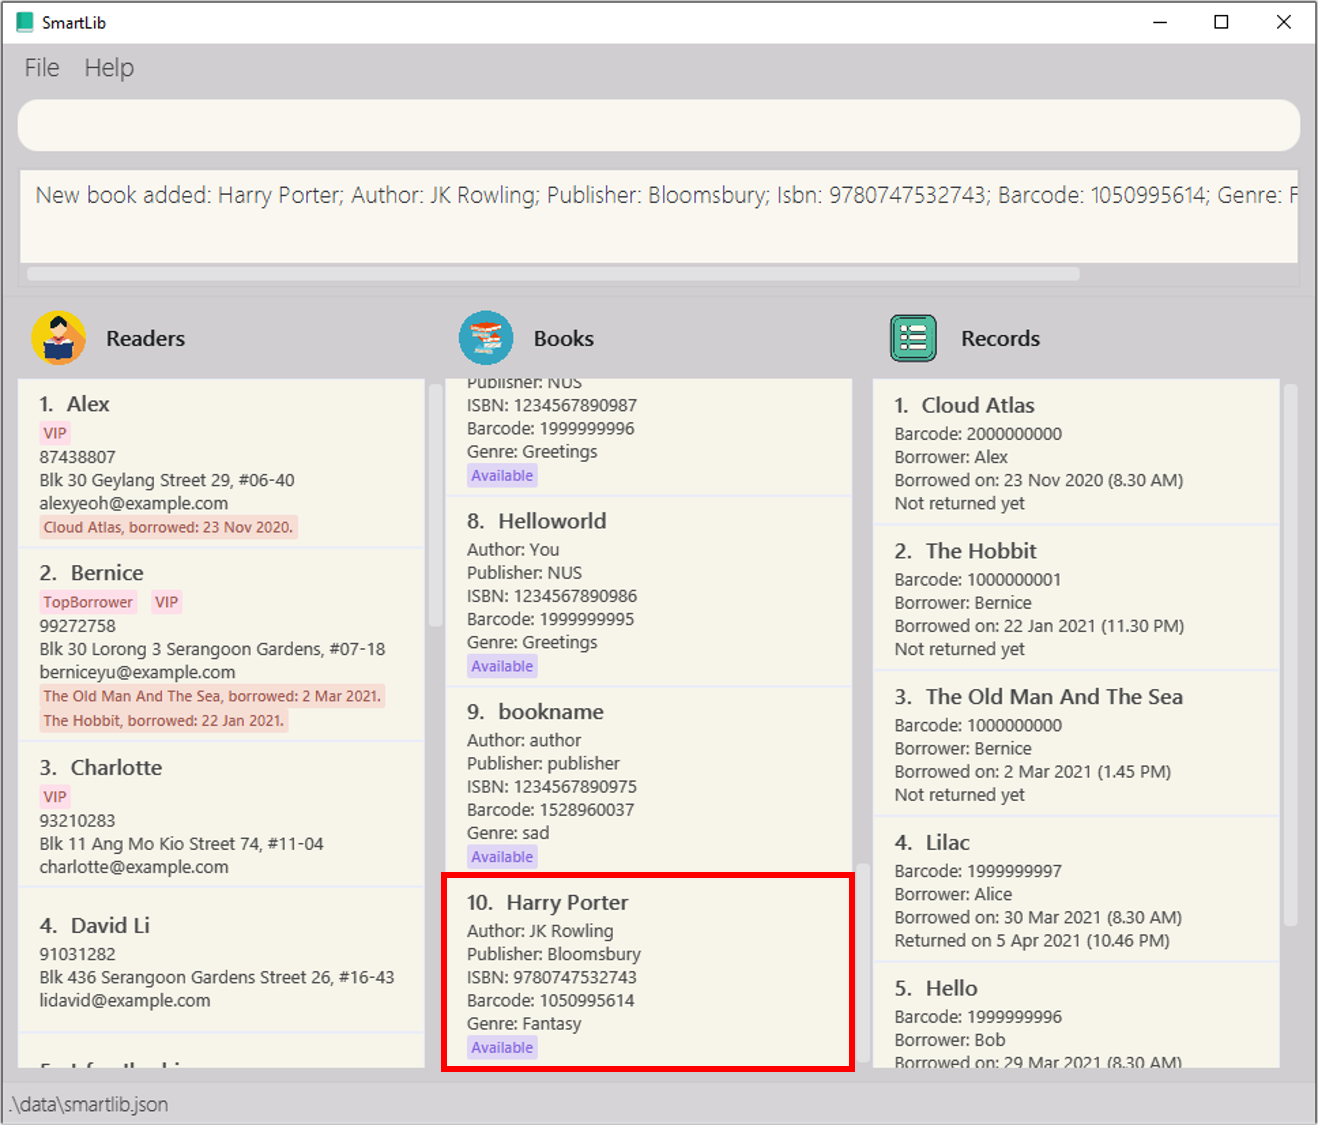Viewport: 1318px width, 1125px height.
Task: Close the SmartLib window
Action: 1284,22
